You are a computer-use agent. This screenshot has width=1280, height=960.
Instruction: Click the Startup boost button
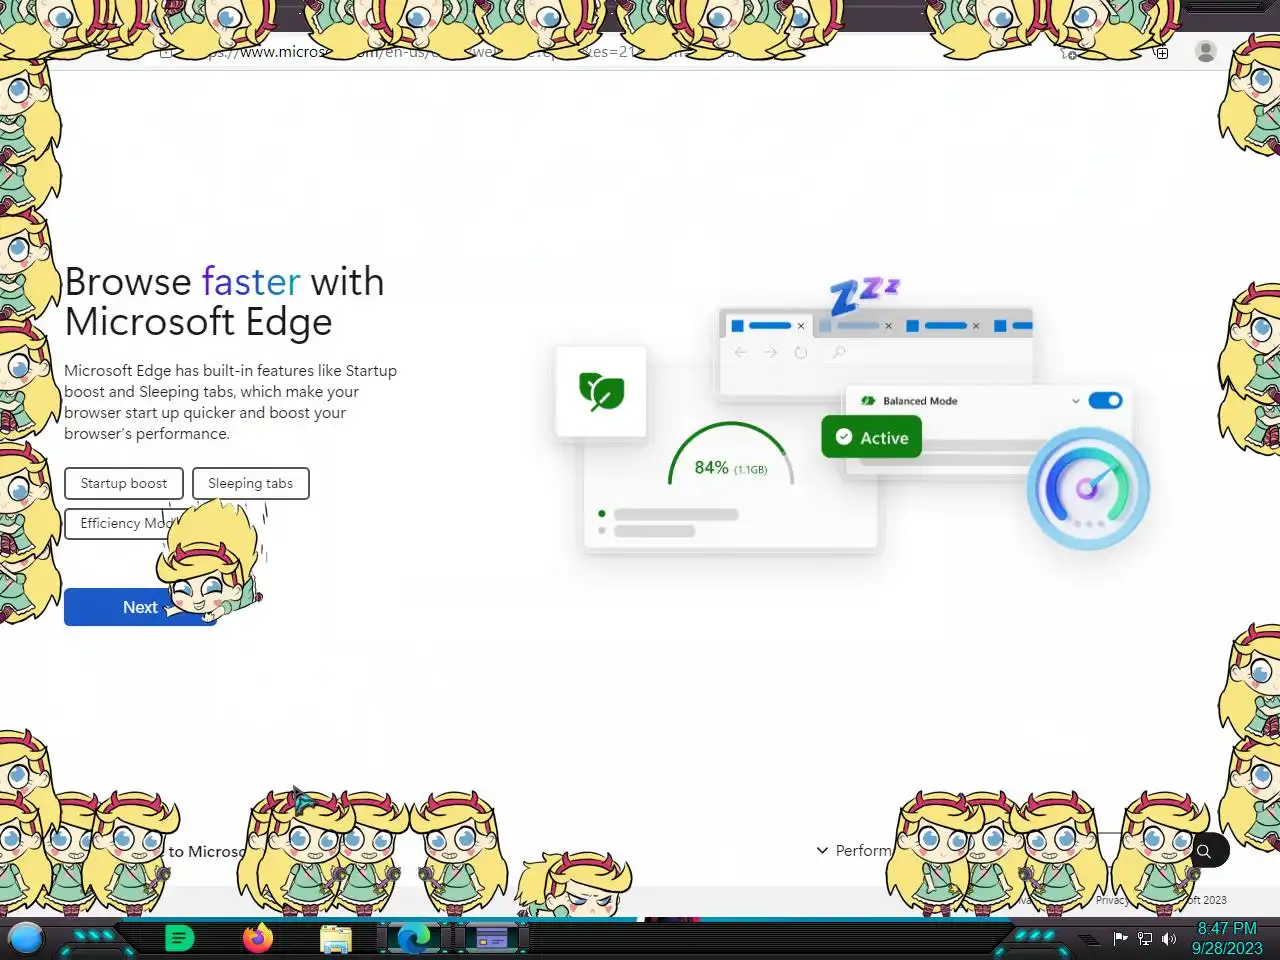coord(124,483)
